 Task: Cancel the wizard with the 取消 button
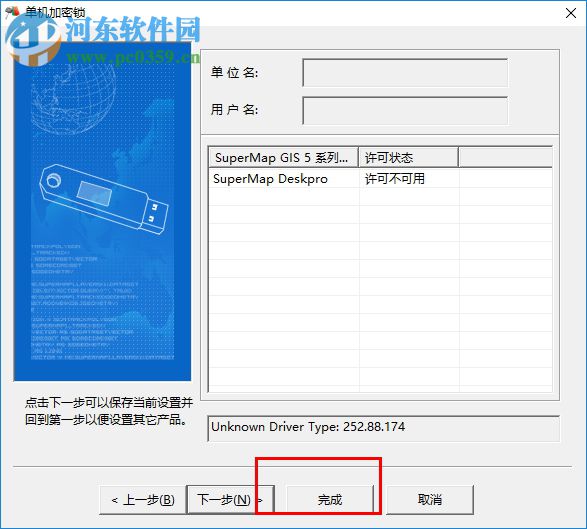[430, 499]
